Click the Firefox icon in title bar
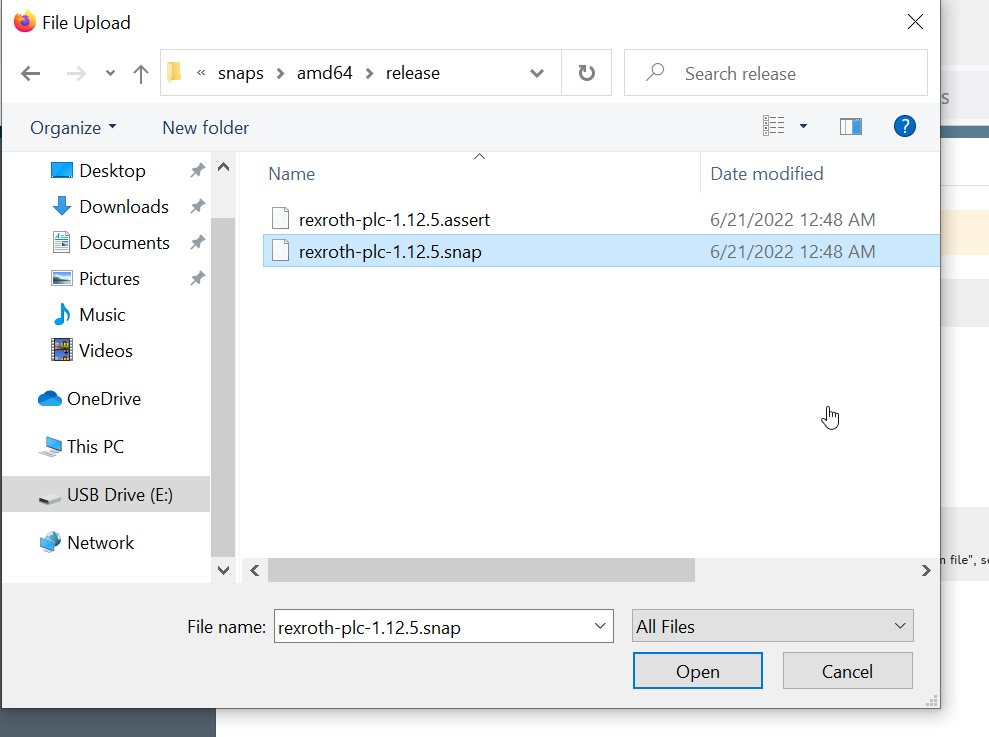 [x=25, y=21]
